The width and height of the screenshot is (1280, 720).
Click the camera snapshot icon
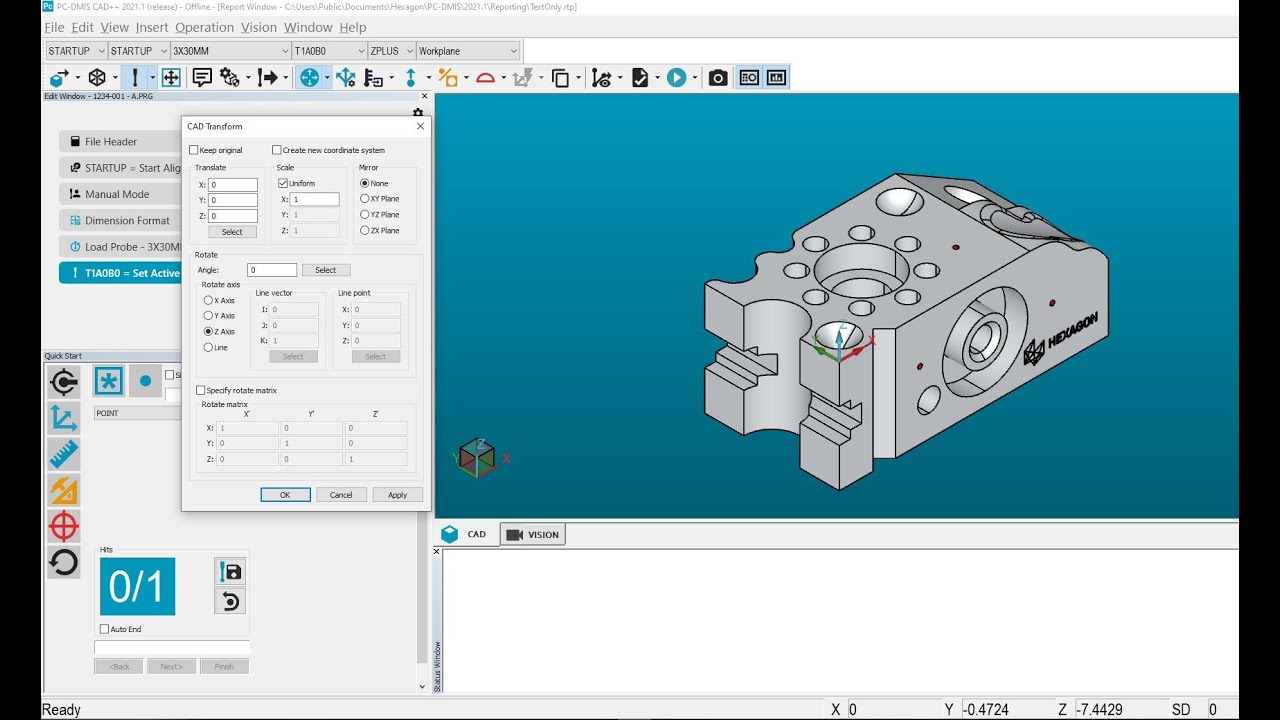tap(718, 77)
